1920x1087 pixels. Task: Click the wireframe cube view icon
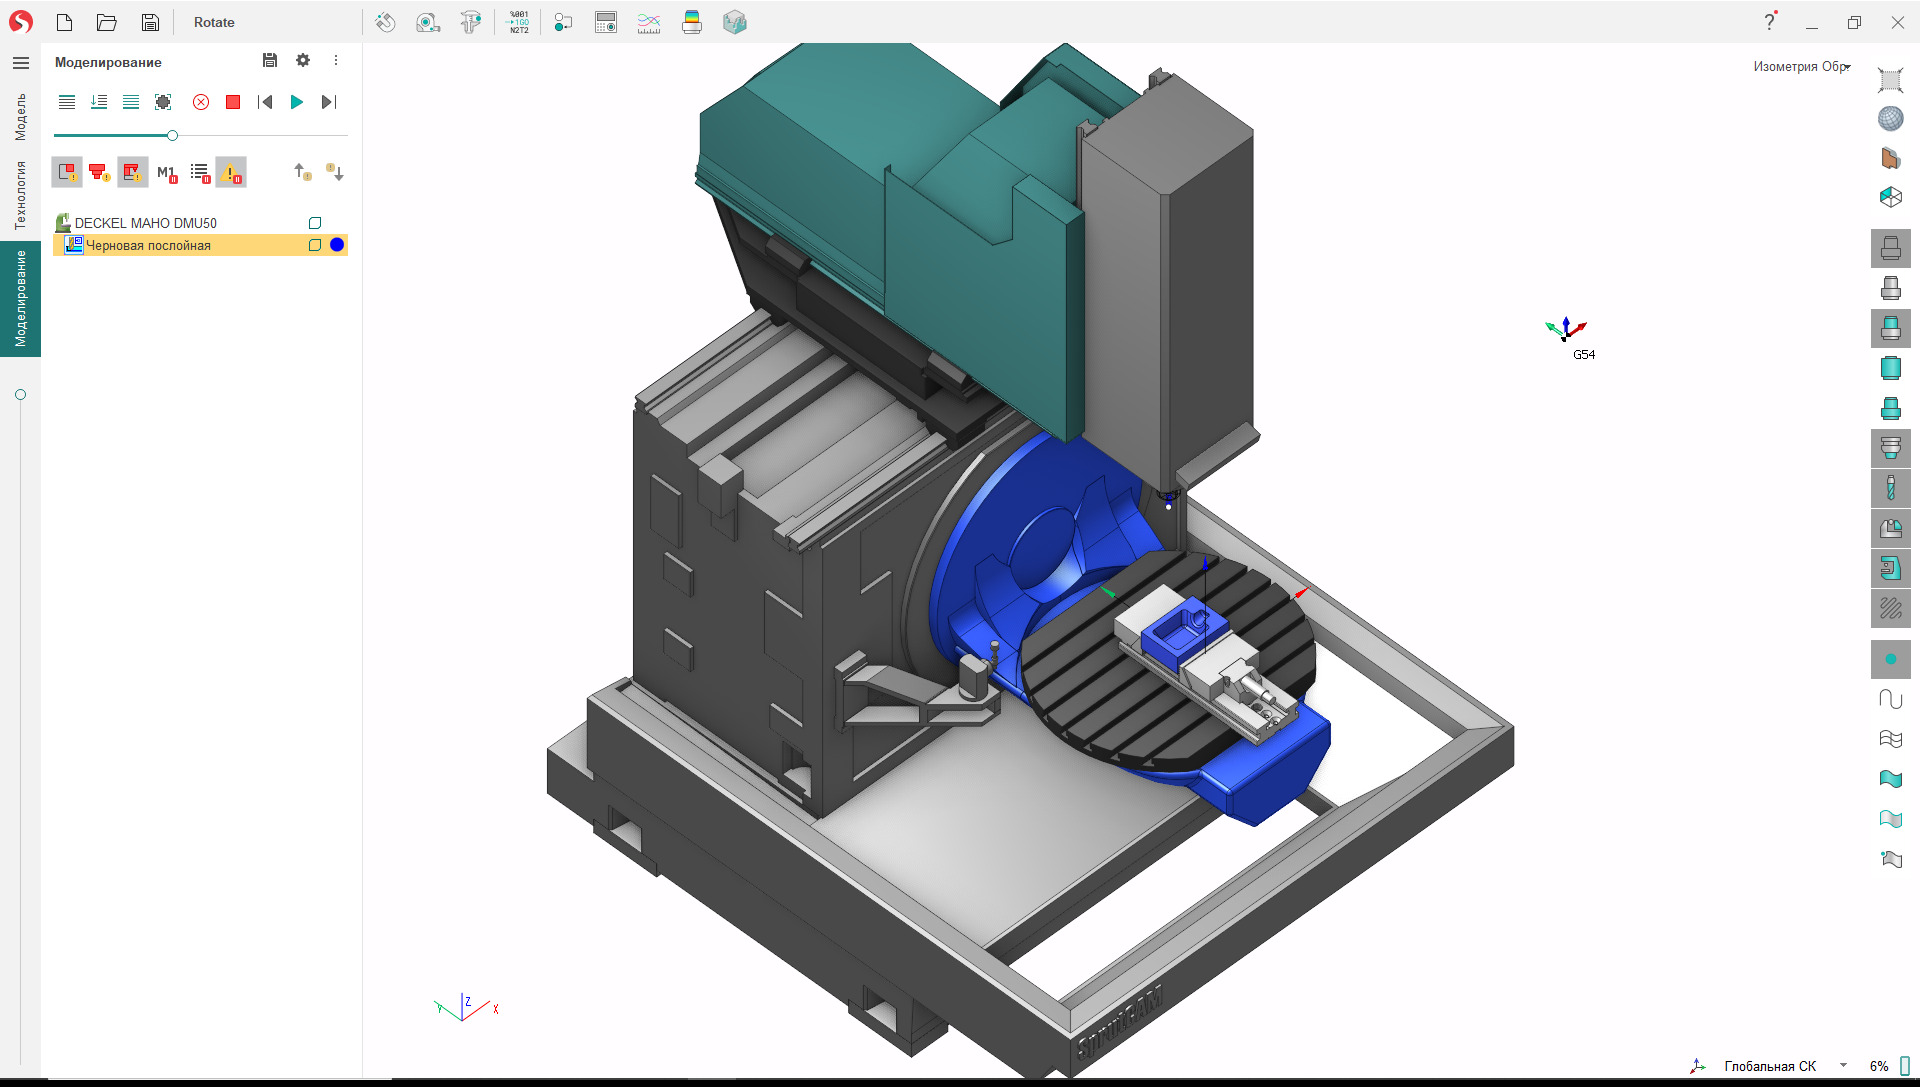pyautogui.click(x=1890, y=197)
